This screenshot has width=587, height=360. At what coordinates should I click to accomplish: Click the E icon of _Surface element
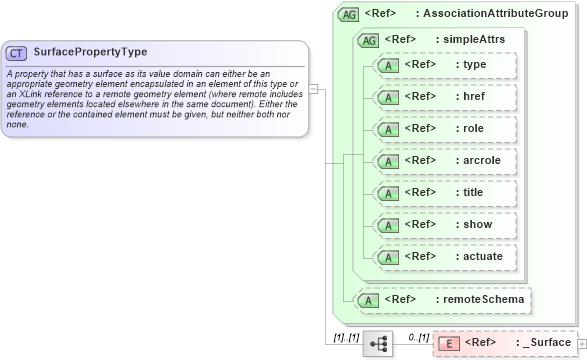[449, 344]
